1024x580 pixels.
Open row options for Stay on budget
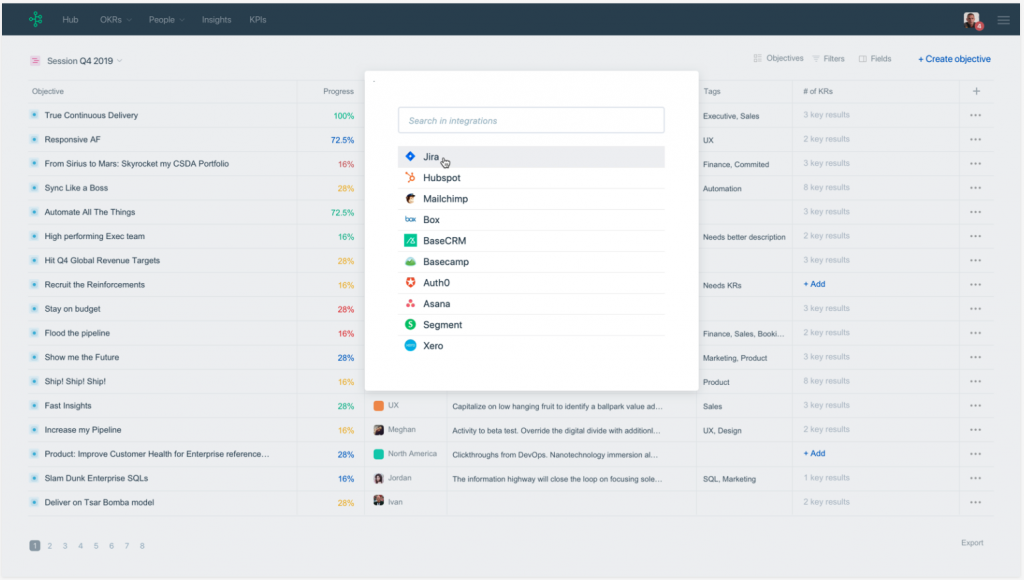click(976, 309)
